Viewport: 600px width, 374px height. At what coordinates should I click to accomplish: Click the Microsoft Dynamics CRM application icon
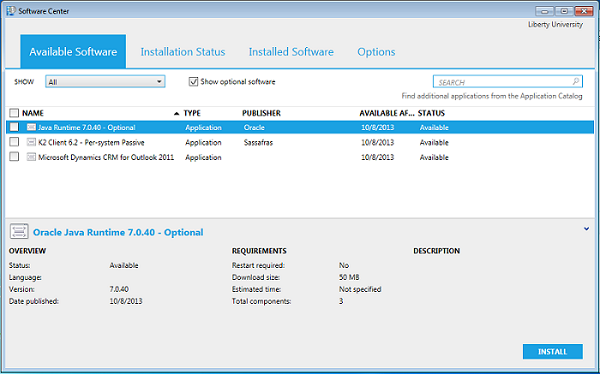pos(31,157)
